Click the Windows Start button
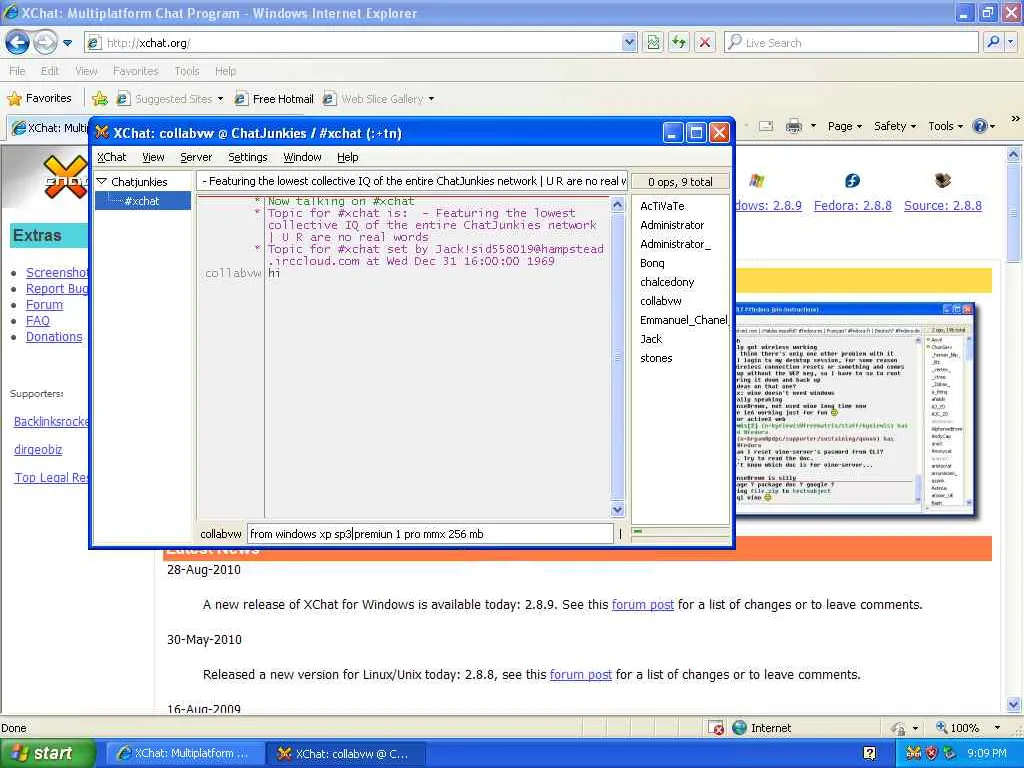The height and width of the screenshot is (768, 1024). click(48, 753)
